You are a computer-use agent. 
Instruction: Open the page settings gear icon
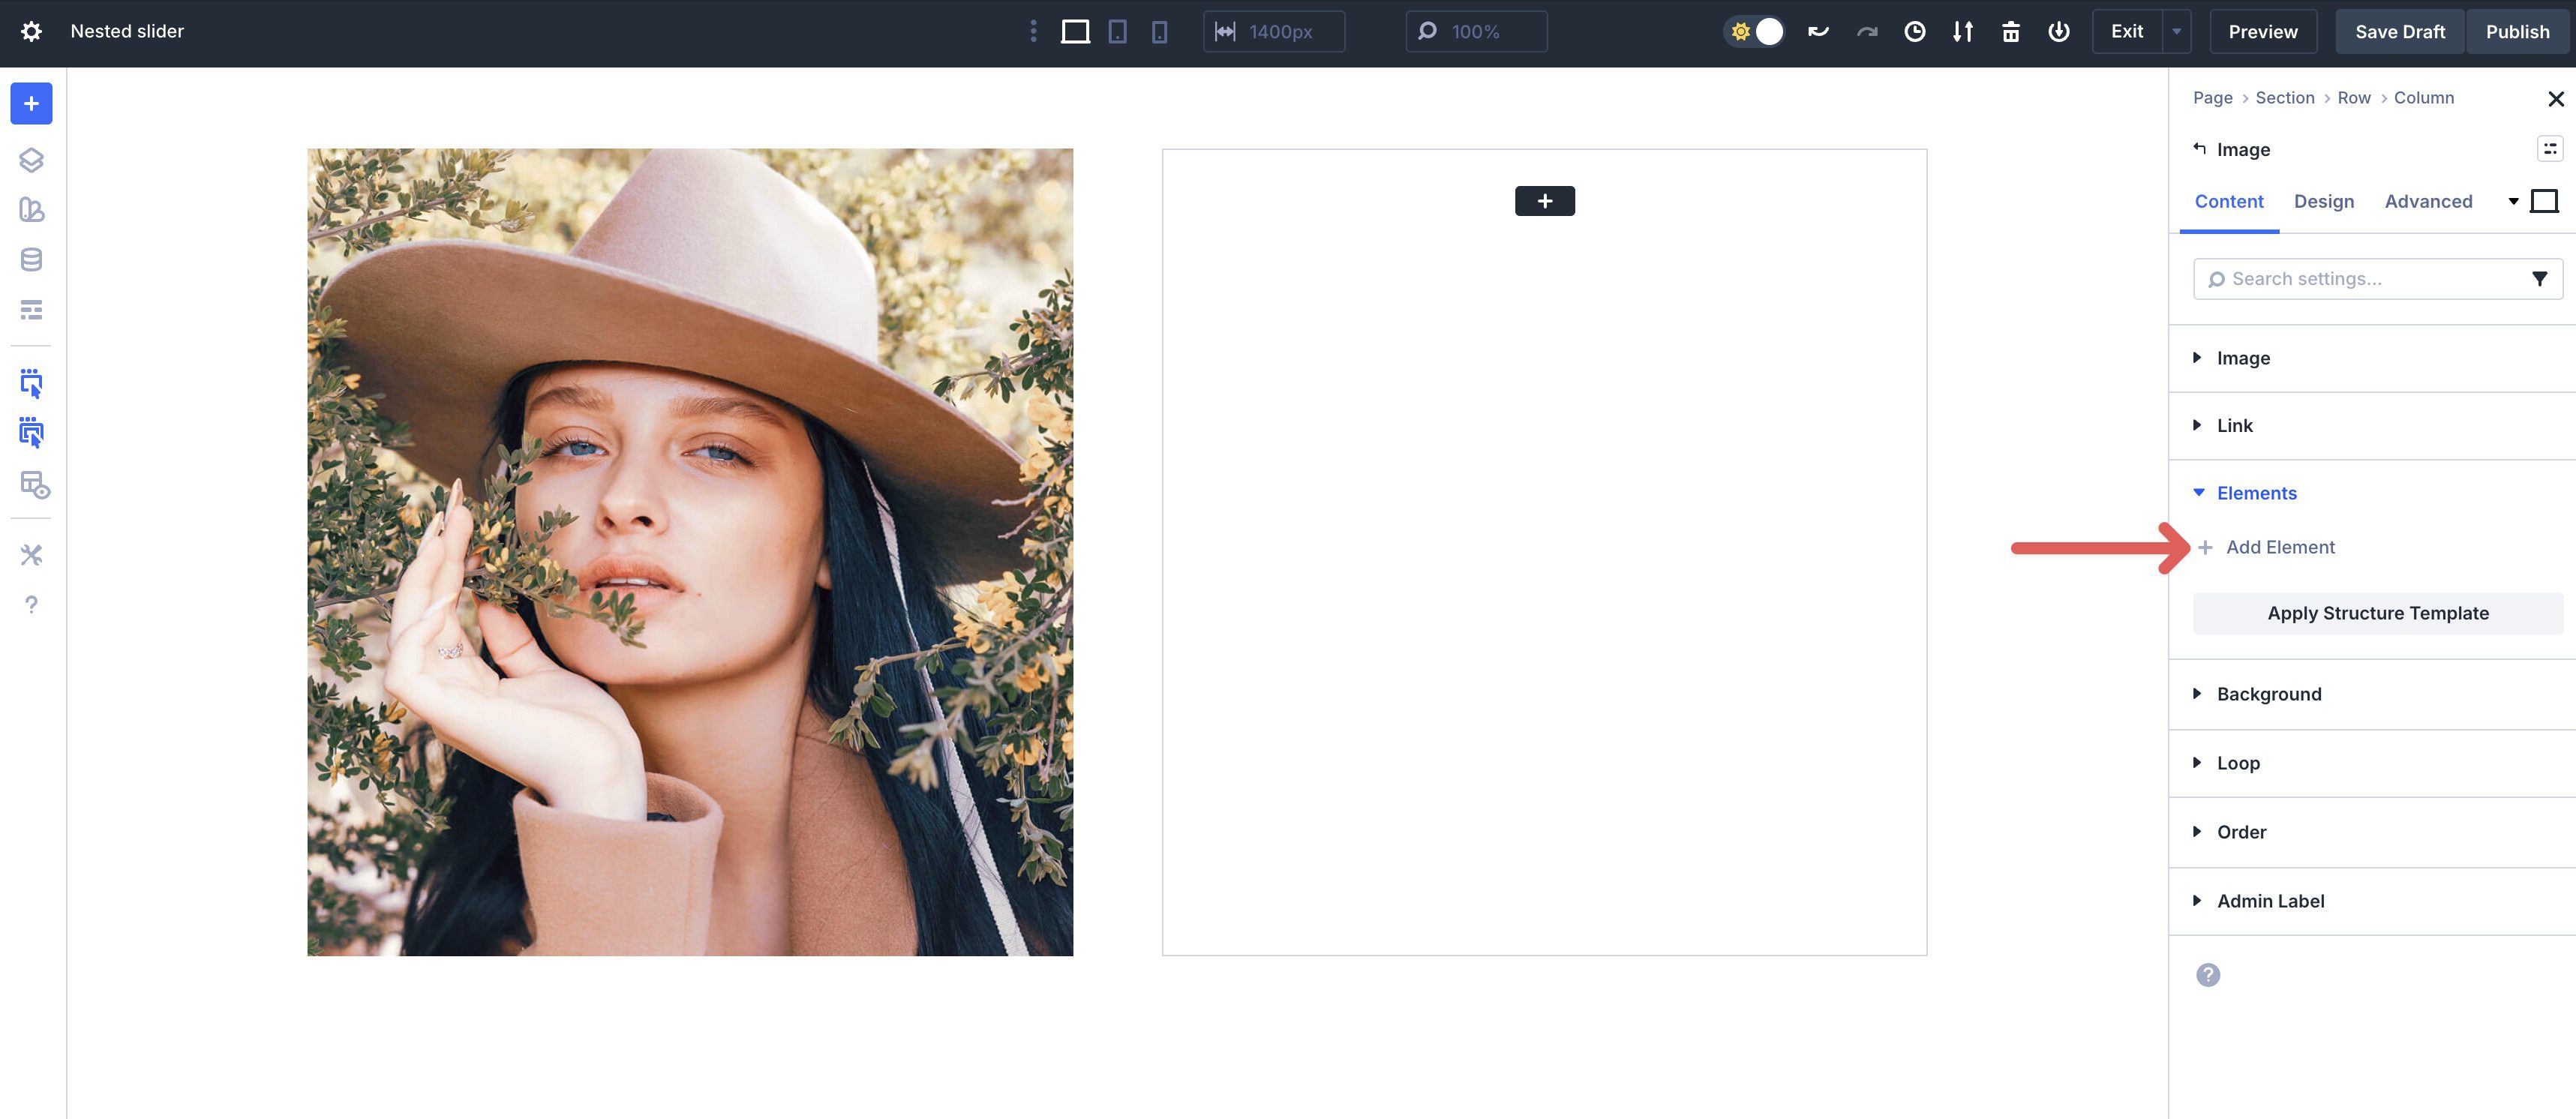point(31,31)
